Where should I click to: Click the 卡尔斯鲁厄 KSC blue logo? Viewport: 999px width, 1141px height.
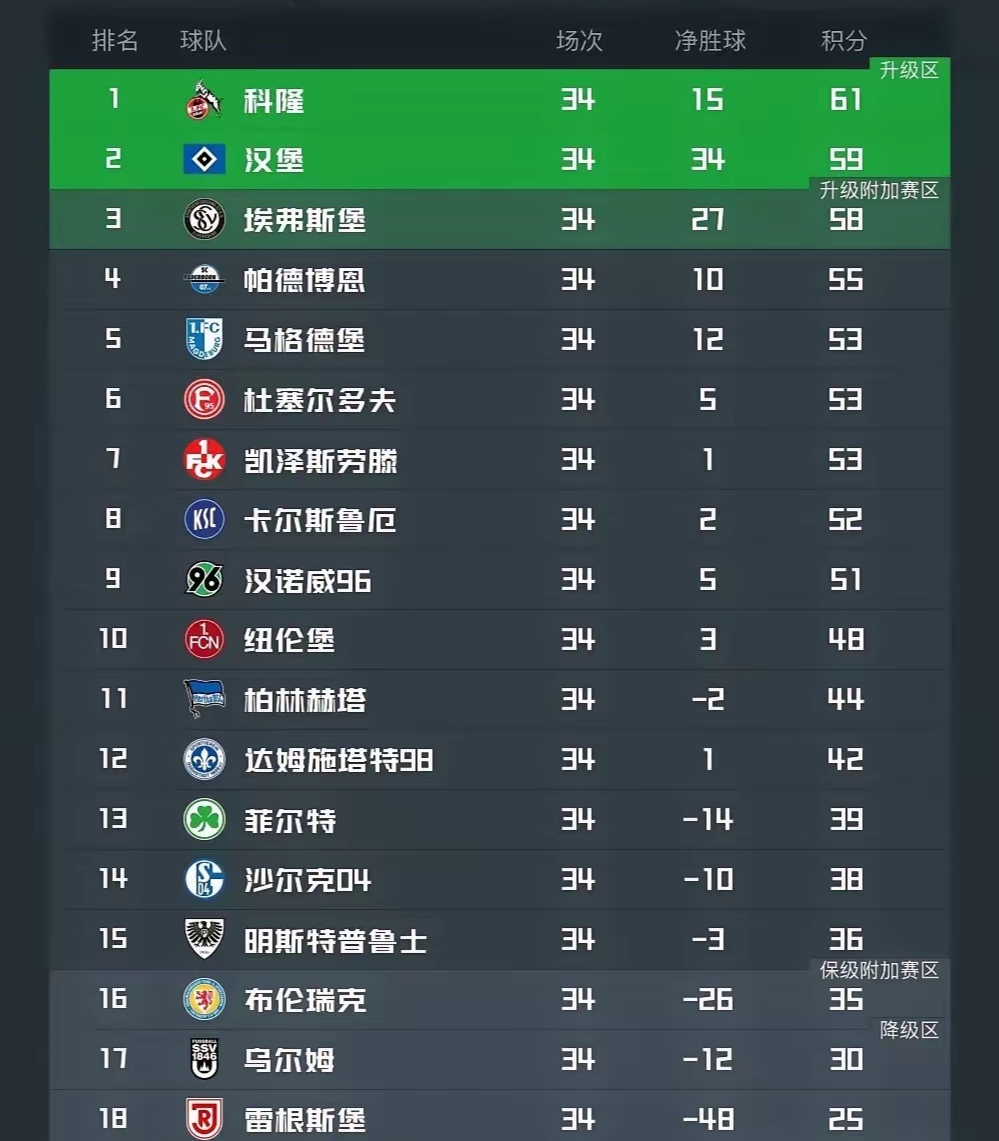point(204,520)
